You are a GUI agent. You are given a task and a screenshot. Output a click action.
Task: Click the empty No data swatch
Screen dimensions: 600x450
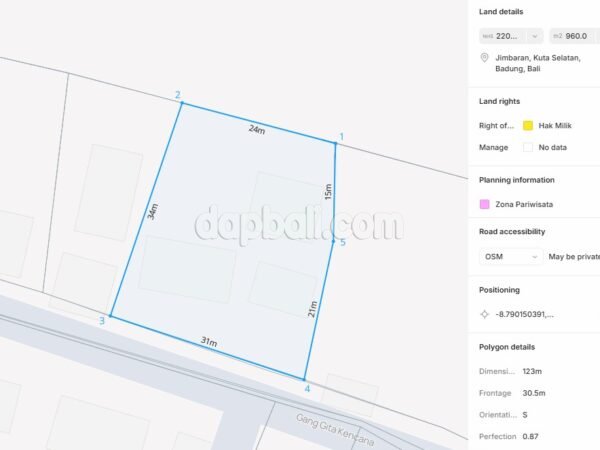pyautogui.click(x=528, y=147)
